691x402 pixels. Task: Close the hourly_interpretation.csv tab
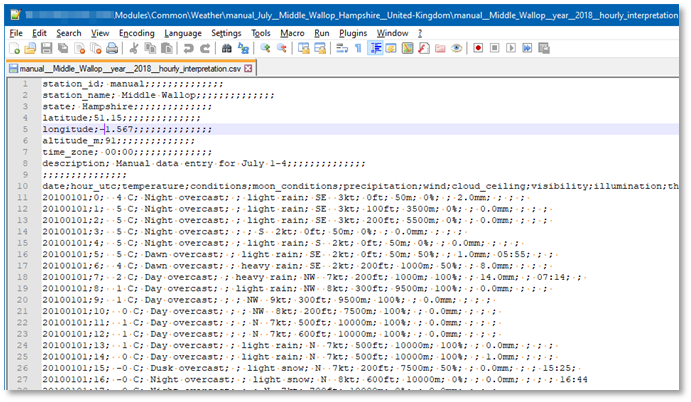[x=248, y=68]
